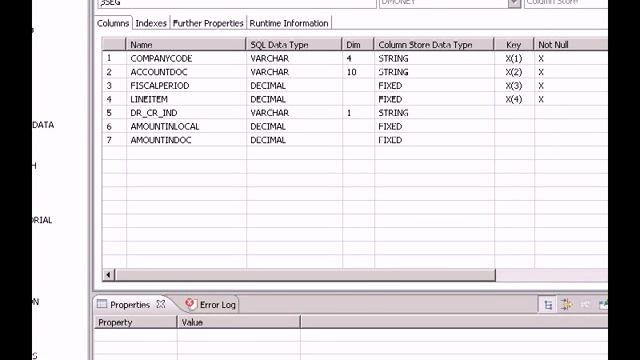Screen dimensions: 640x360
Task: Click DECIMAL type in FISCALPERIOD row
Action: point(268,86)
